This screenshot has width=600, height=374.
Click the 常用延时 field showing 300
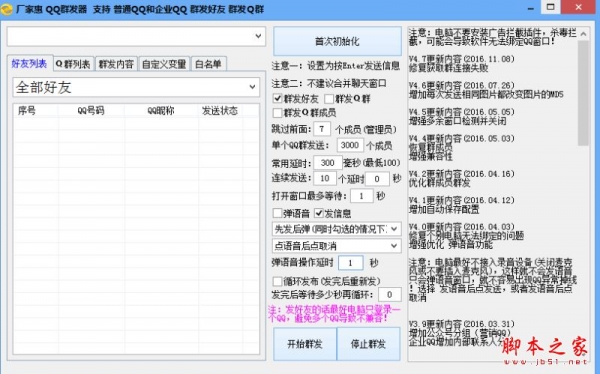coord(328,163)
